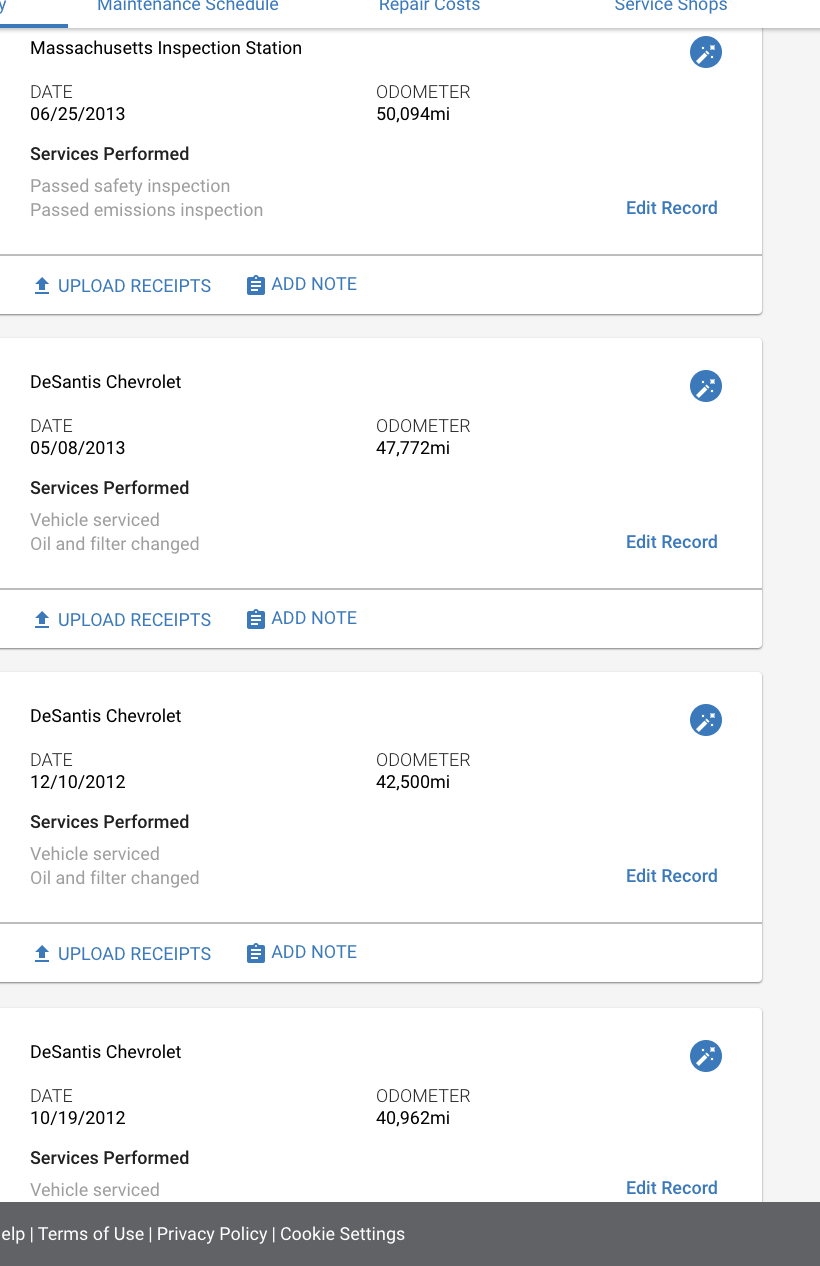This screenshot has height=1266, width=820.
Task: Switch to the Repair Costs tab
Action: 429,6
